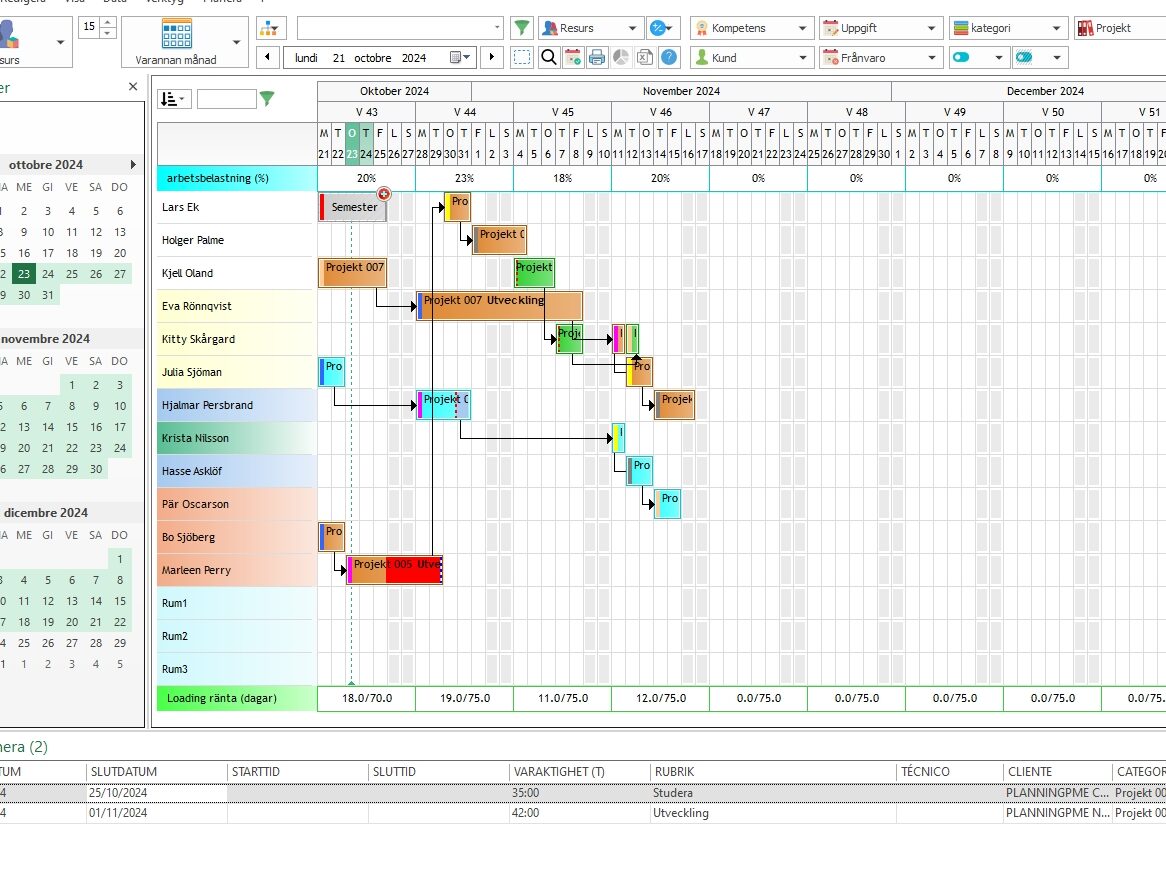The width and height of the screenshot is (1166, 892).
Task: Open the Kompetens filter dropdown
Action: (752, 28)
